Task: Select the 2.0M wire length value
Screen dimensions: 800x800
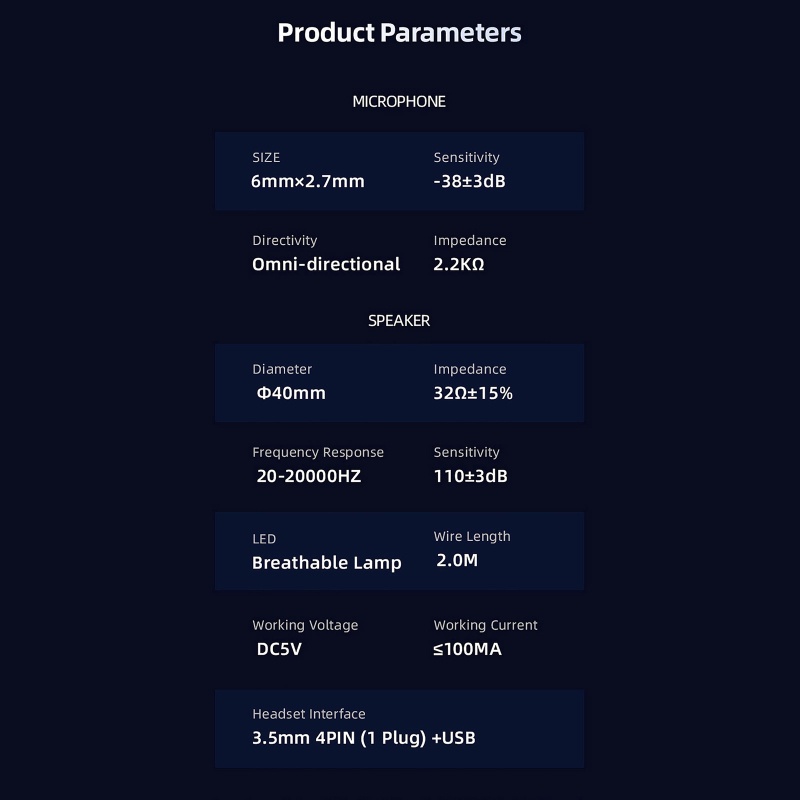Action: 457,560
